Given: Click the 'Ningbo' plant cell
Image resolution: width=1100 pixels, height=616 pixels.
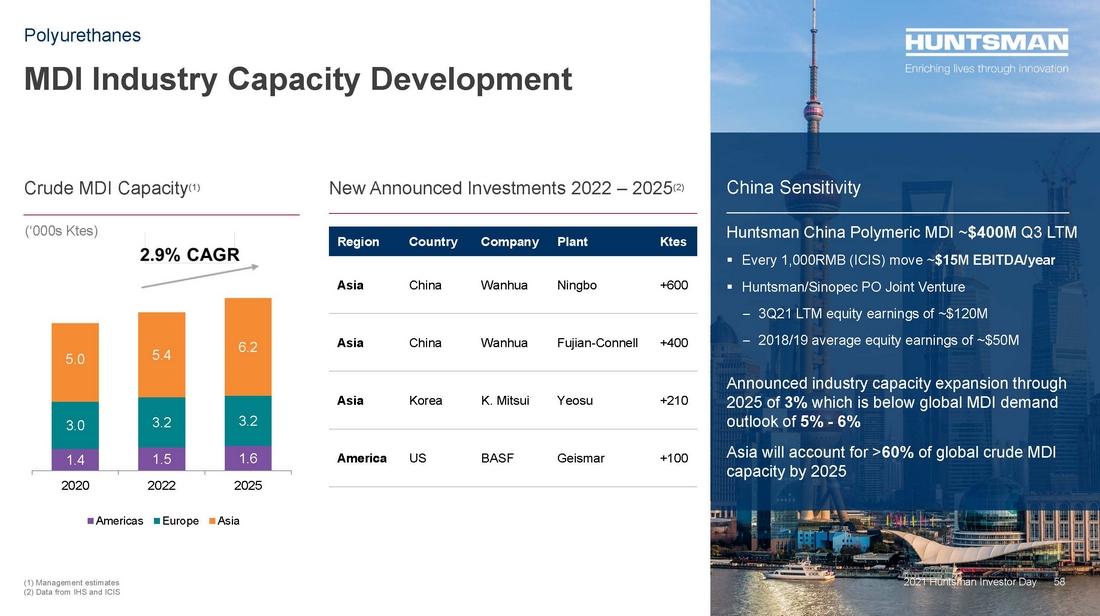Looking at the screenshot, I should click(577, 286).
